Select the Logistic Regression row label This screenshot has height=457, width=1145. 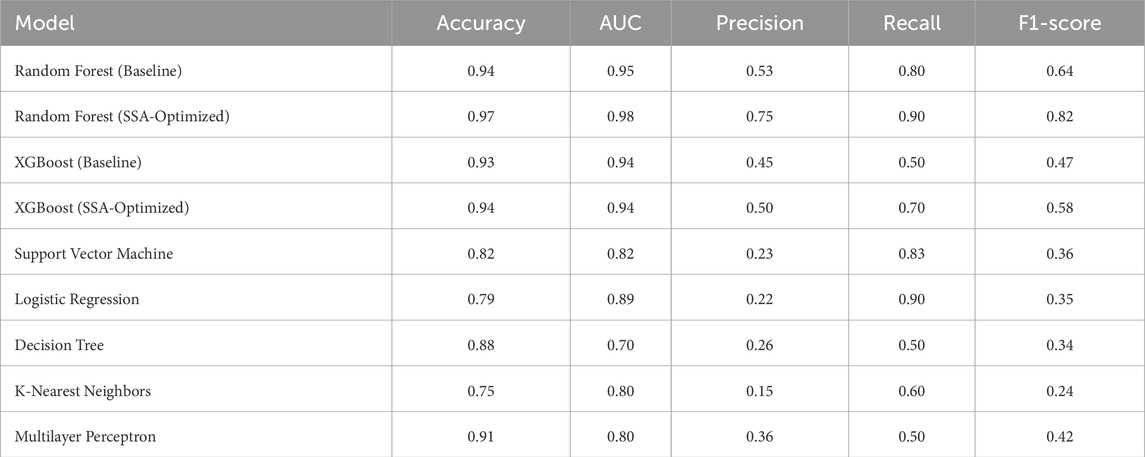(x=76, y=299)
